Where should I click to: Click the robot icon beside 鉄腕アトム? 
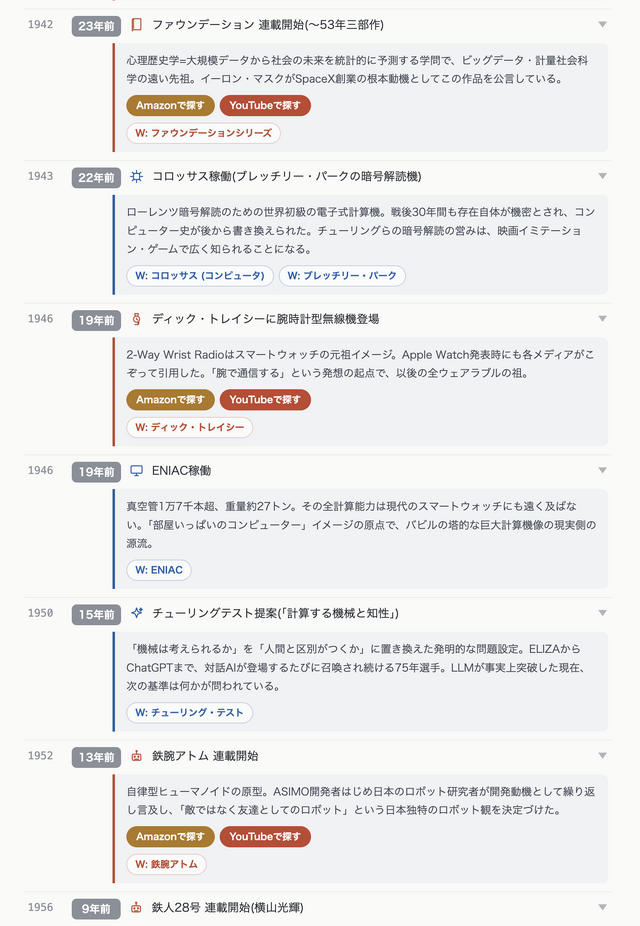coord(136,756)
